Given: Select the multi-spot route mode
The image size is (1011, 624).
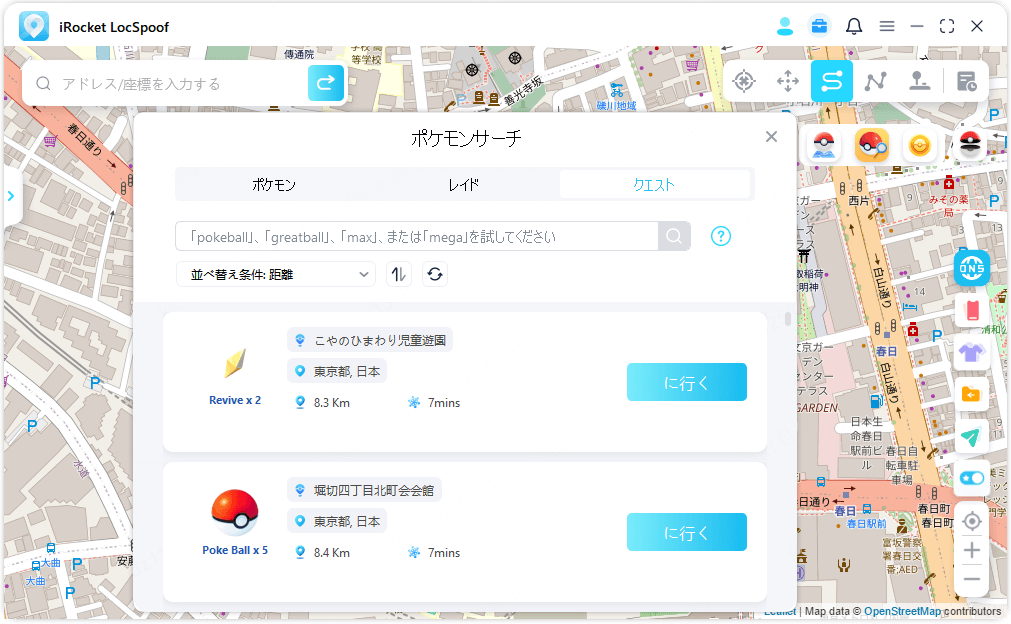Looking at the screenshot, I should coord(876,81).
